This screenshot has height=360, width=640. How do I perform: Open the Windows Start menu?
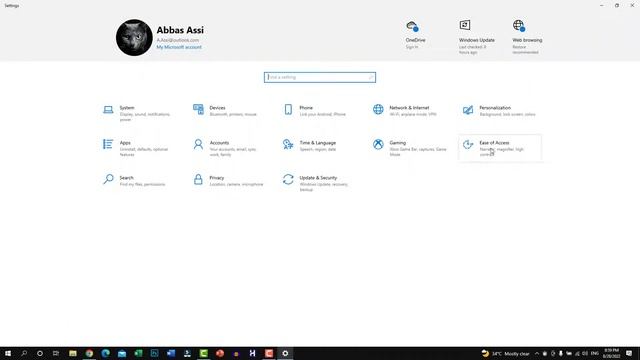(x=8, y=353)
